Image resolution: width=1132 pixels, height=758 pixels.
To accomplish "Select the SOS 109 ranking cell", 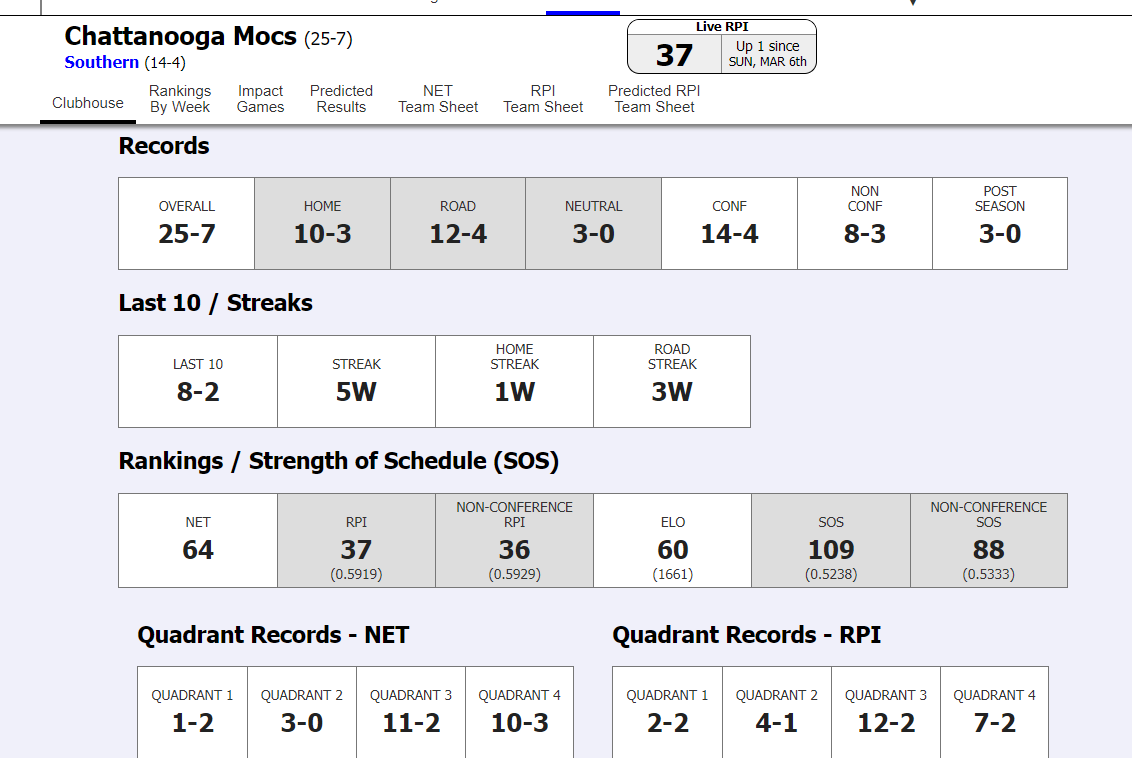I will [x=831, y=540].
